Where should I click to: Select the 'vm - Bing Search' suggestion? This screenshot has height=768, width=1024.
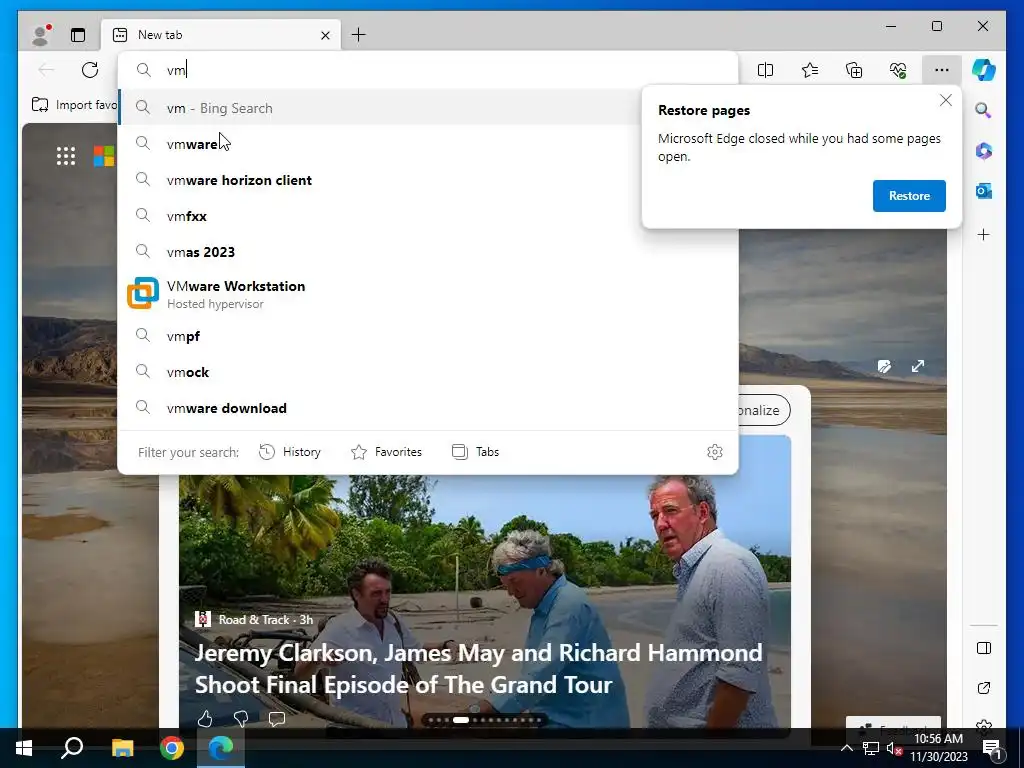tap(379, 108)
